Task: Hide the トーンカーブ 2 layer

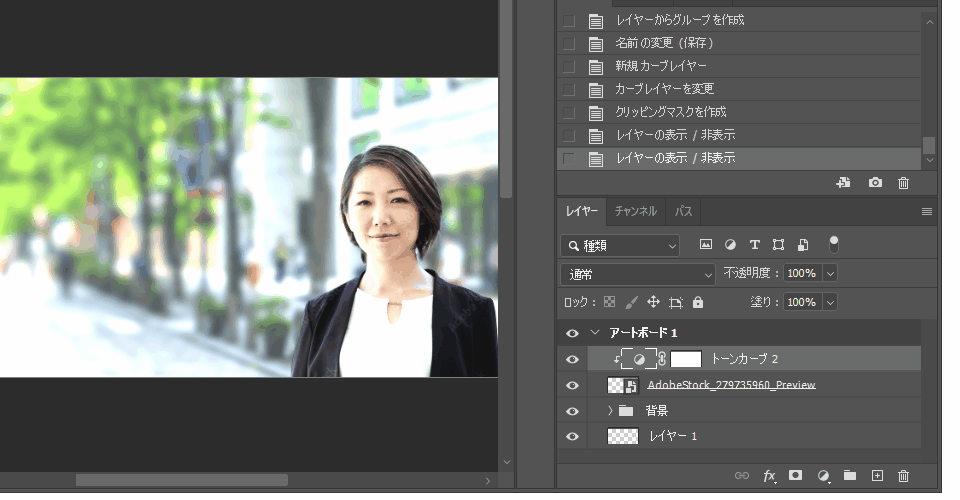Action: (x=572, y=359)
